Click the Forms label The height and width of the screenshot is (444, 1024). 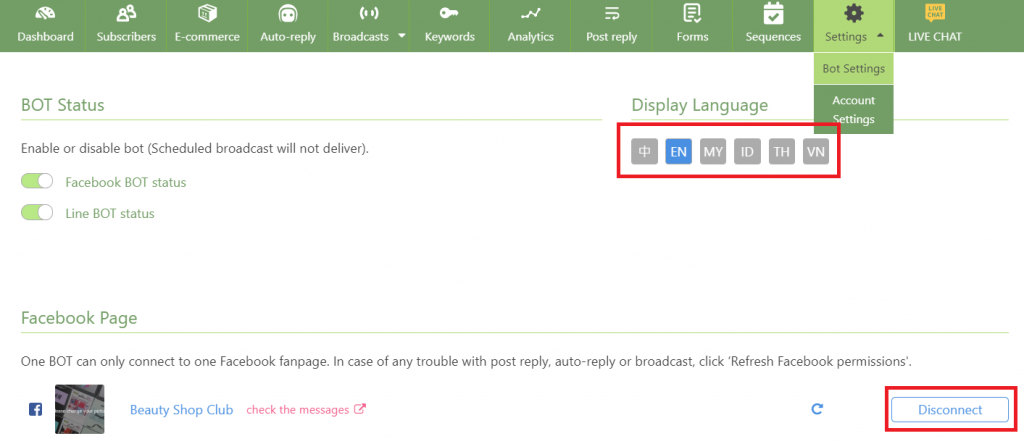(x=692, y=37)
